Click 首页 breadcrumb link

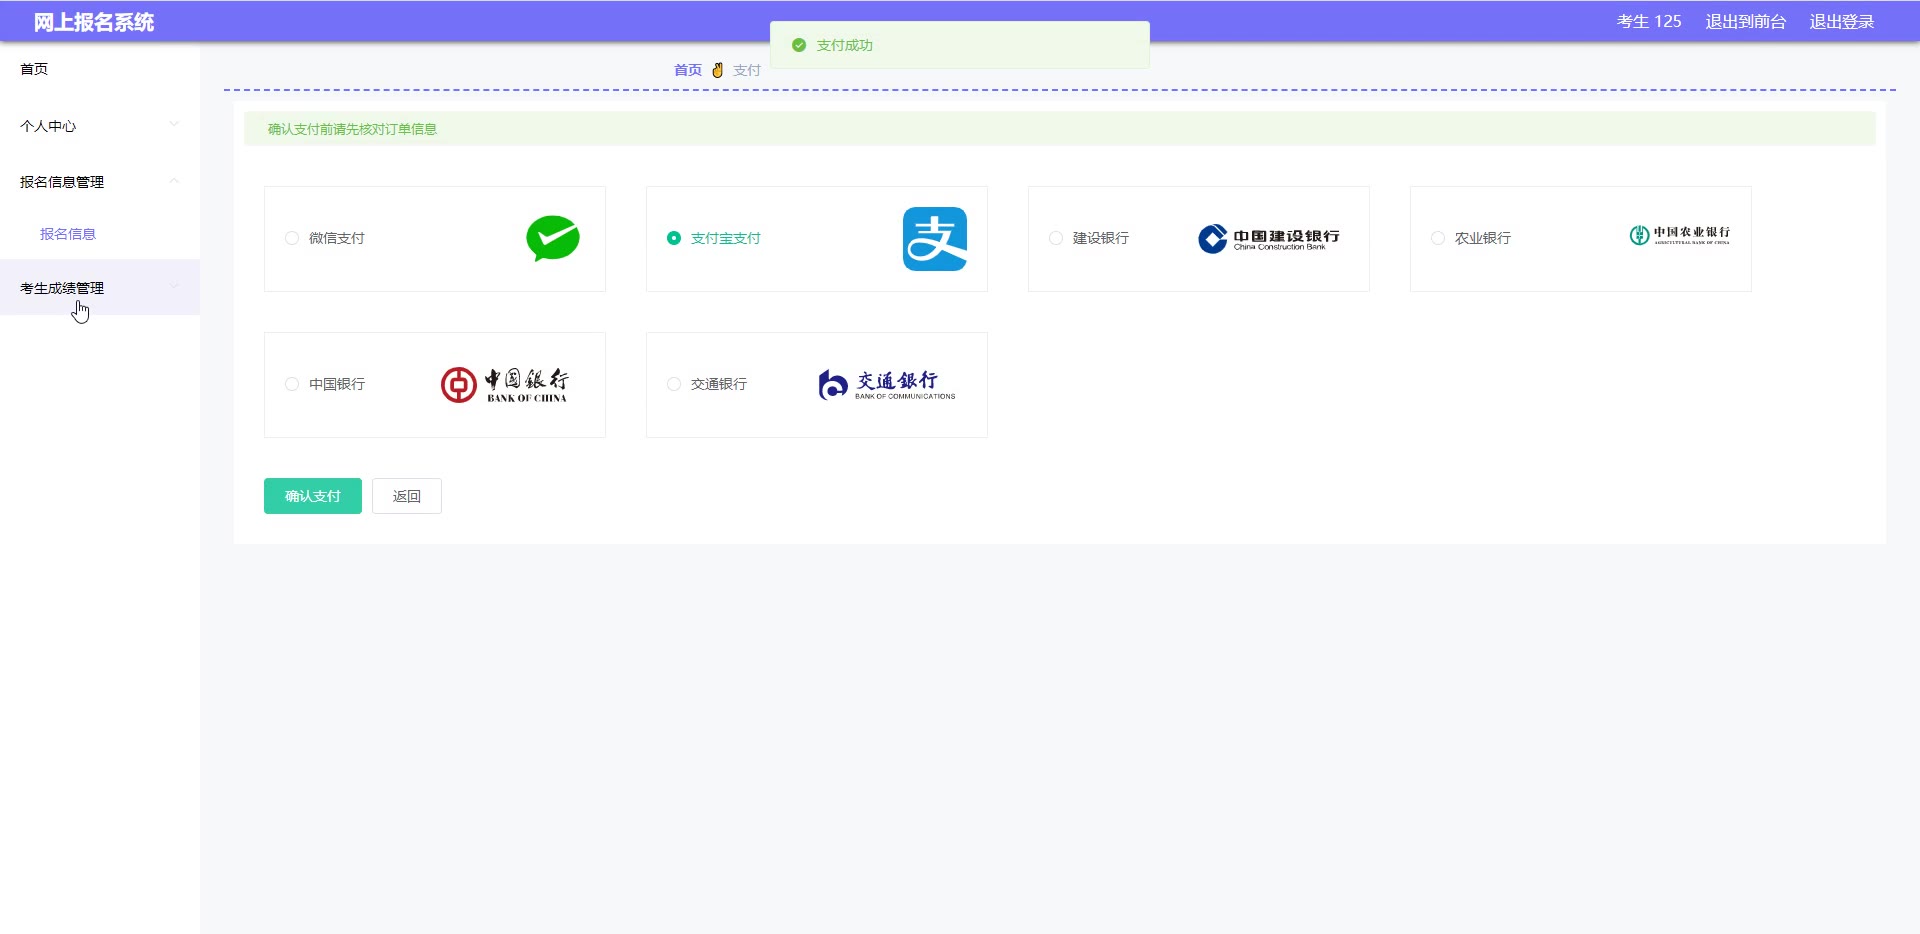688,70
